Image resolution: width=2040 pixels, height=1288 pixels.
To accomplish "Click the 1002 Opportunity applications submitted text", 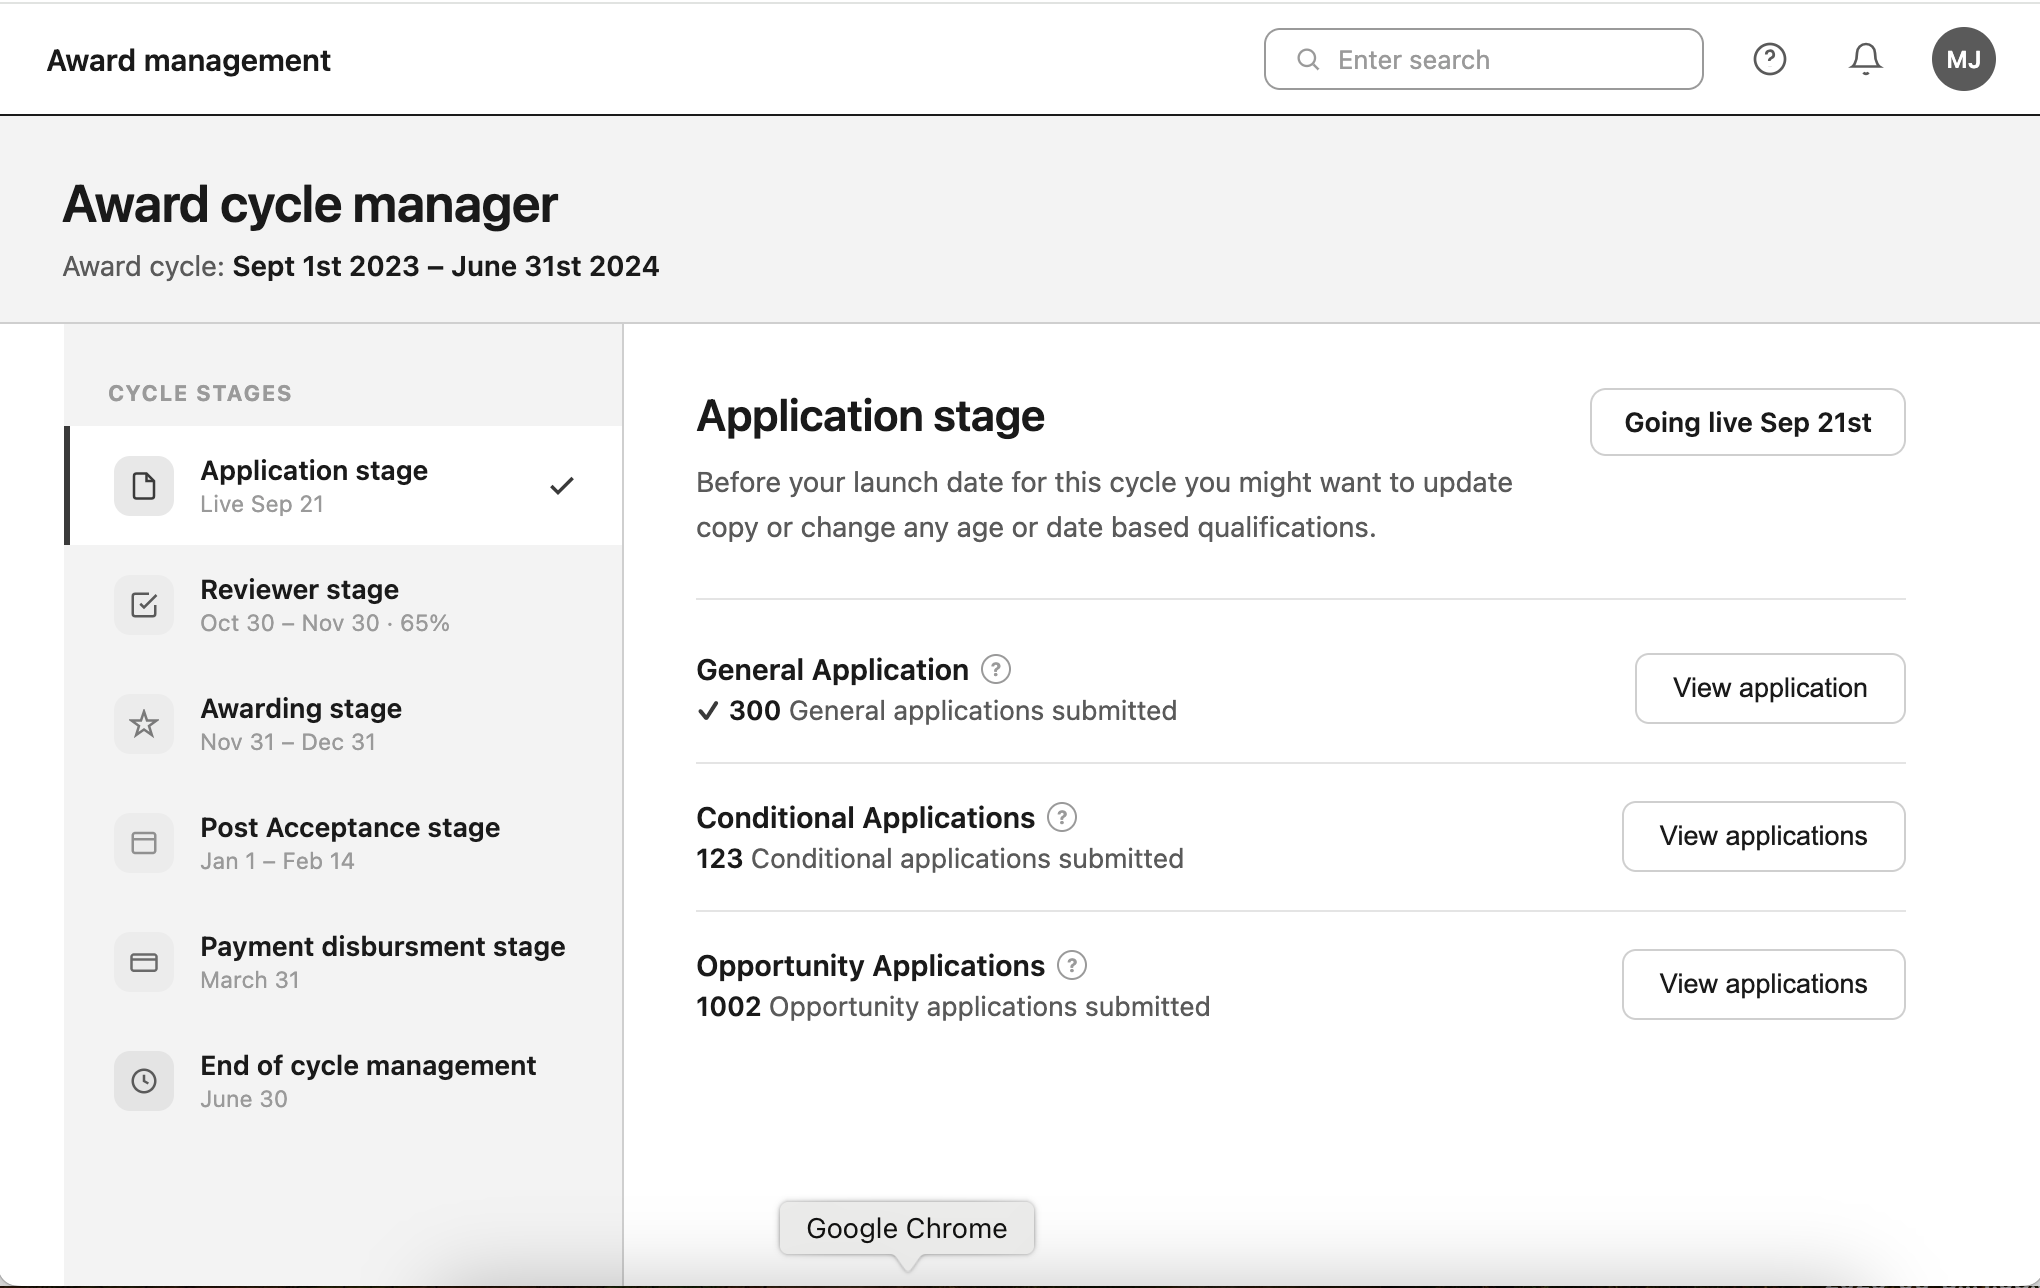I will pyautogui.click(x=953, y=1007).
